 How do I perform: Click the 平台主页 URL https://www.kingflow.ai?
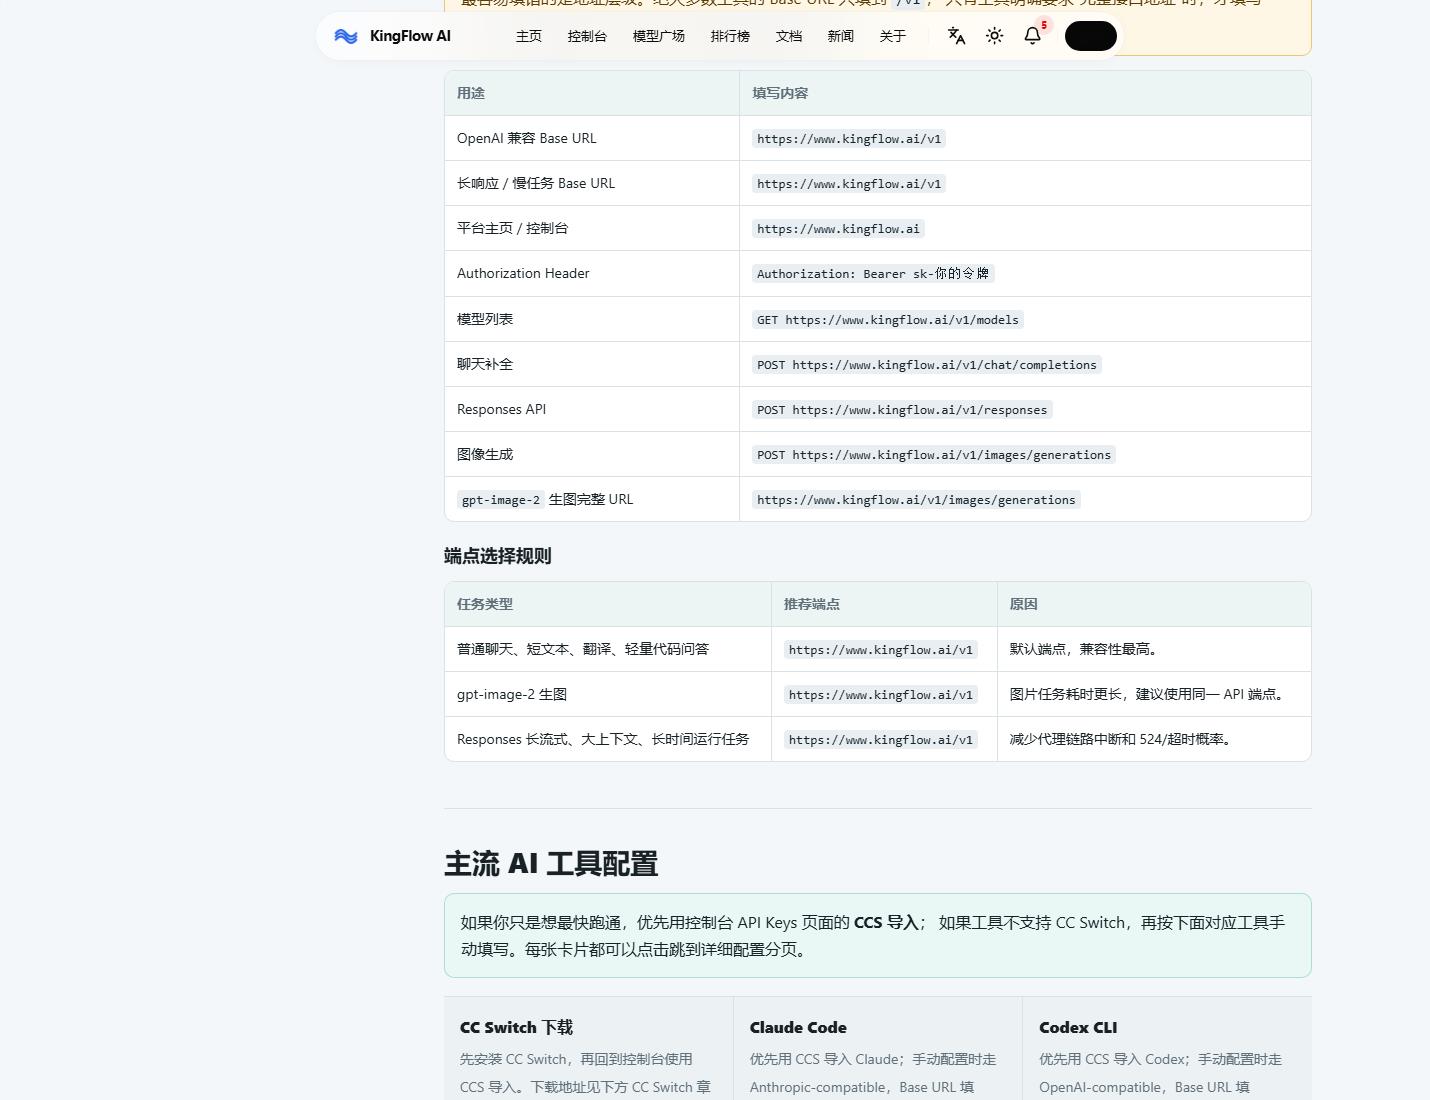(x=838, y=229)
